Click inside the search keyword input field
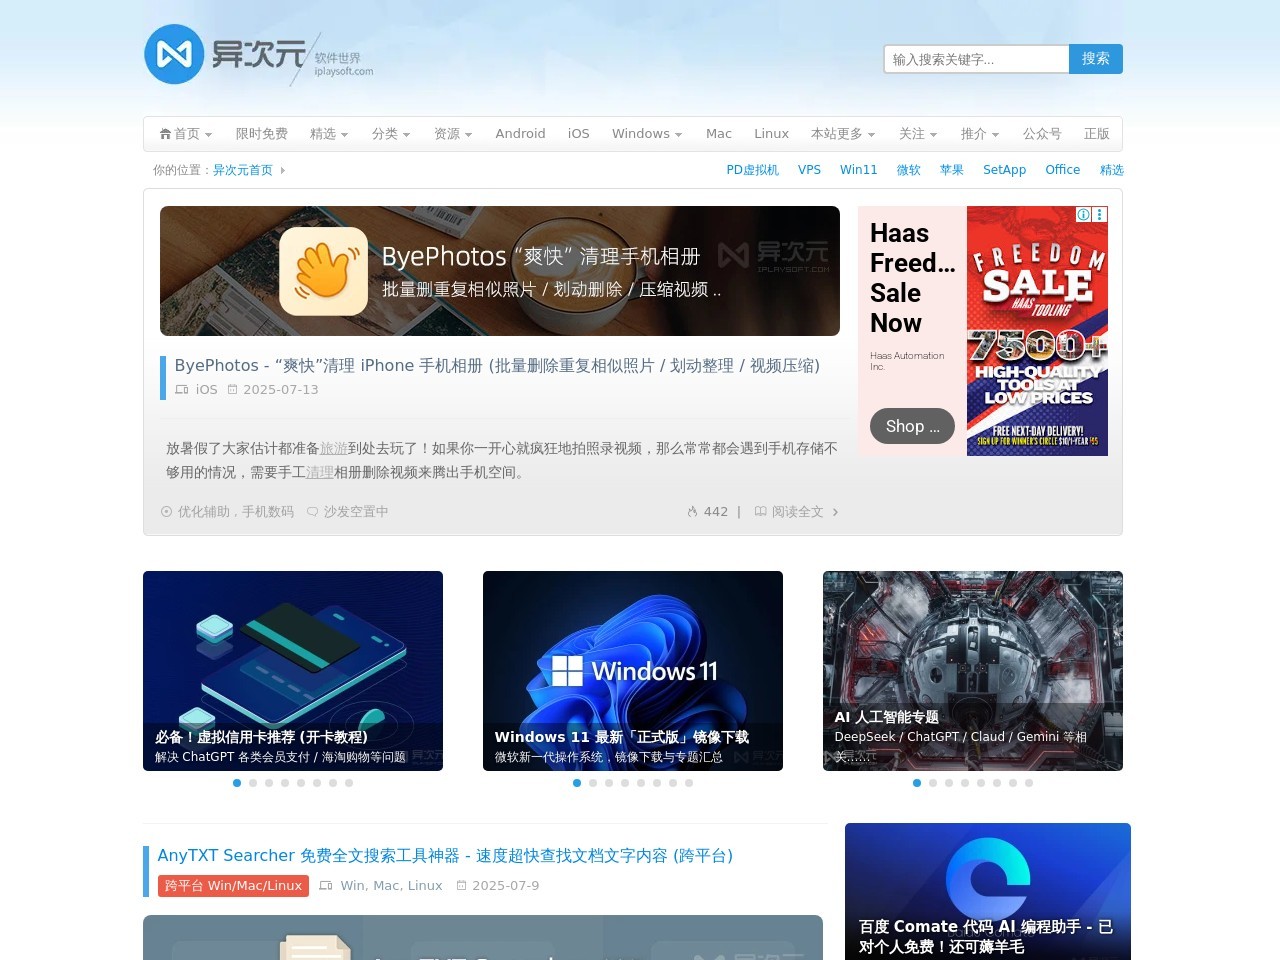This screenshot has width=1280, height=960. (975, 59)
